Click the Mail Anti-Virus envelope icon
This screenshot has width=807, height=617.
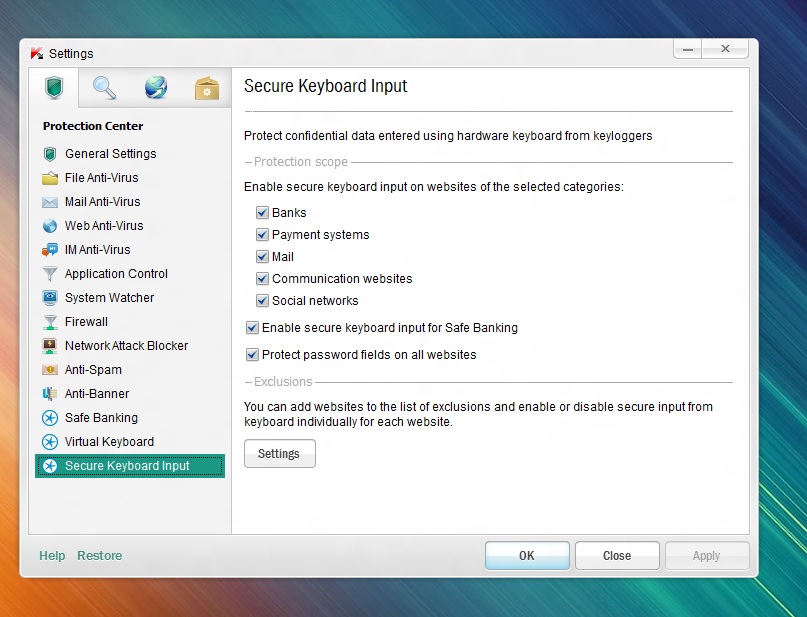50,202
